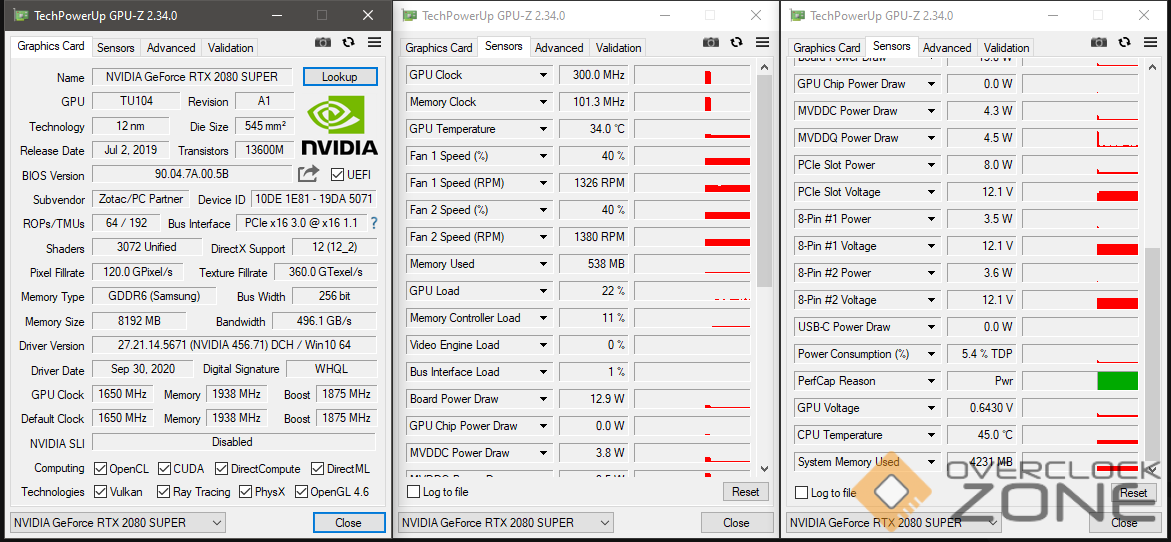The width and height of the screenshot is (1171, 542).
Task: Click the 8-Pin #1 Voltage sensor graph
Action: pos(1080,246)
